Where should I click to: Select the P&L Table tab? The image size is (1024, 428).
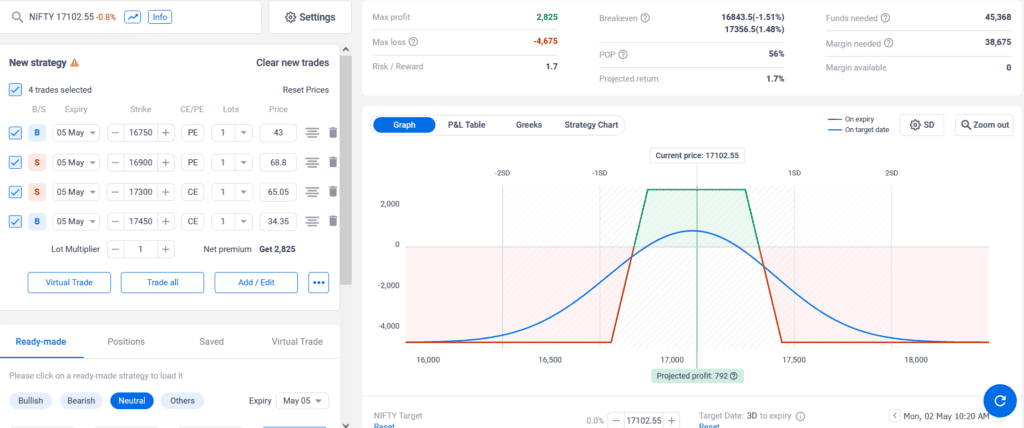[x=466, y=125]
